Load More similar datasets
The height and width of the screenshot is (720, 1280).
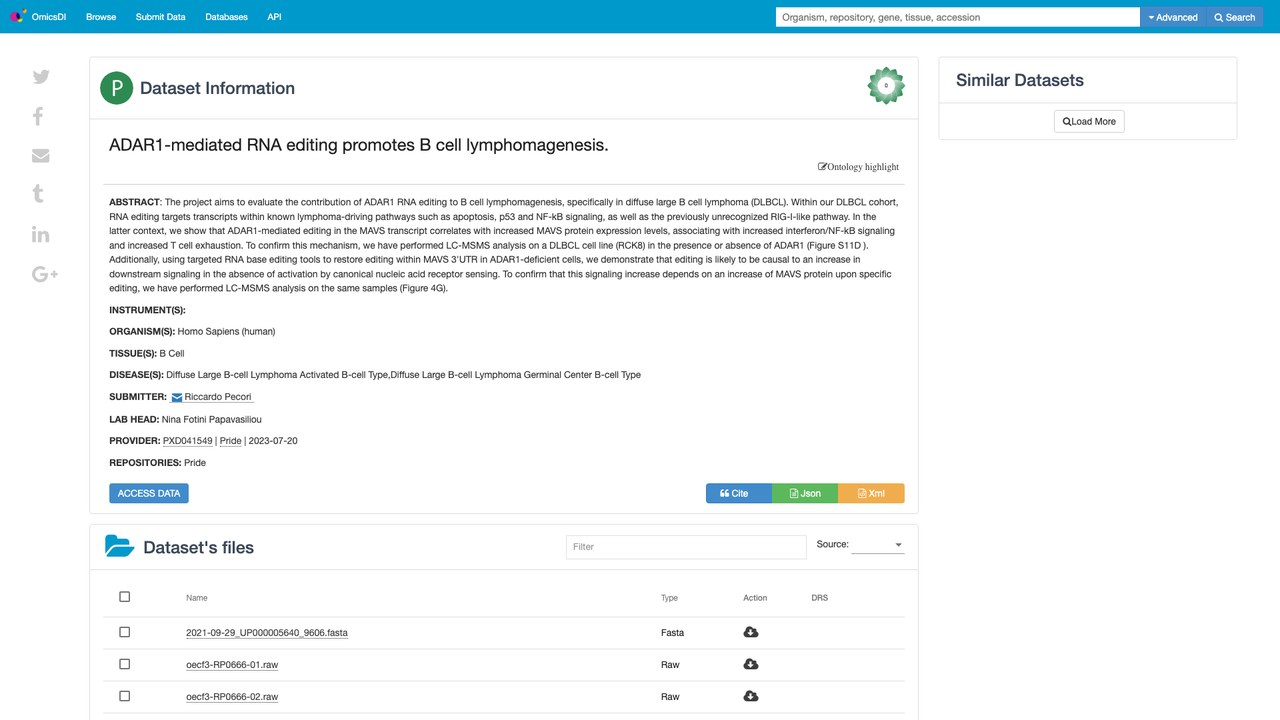pos(1089,121)
